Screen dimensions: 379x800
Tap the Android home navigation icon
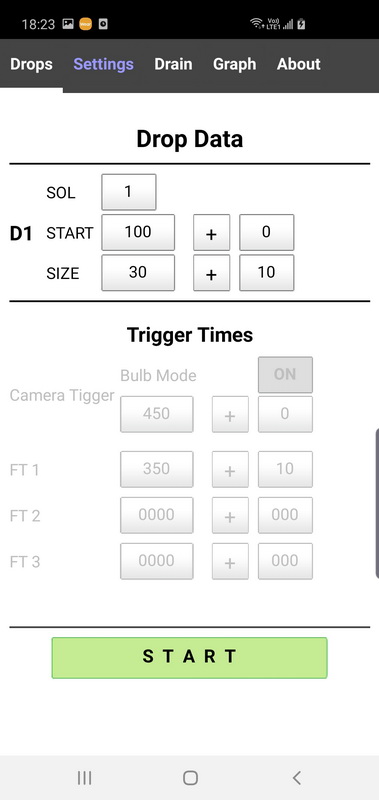click(x=190, y=778)
